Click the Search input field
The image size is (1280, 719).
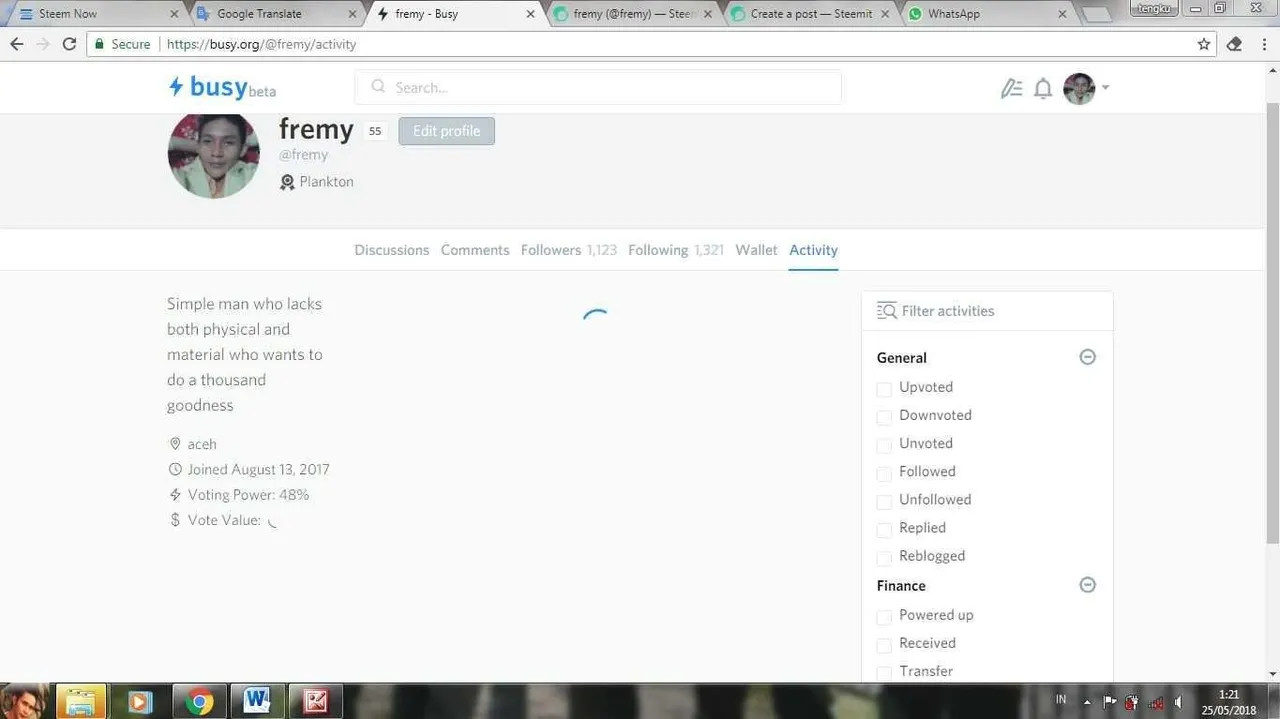[x=598, y=88]
